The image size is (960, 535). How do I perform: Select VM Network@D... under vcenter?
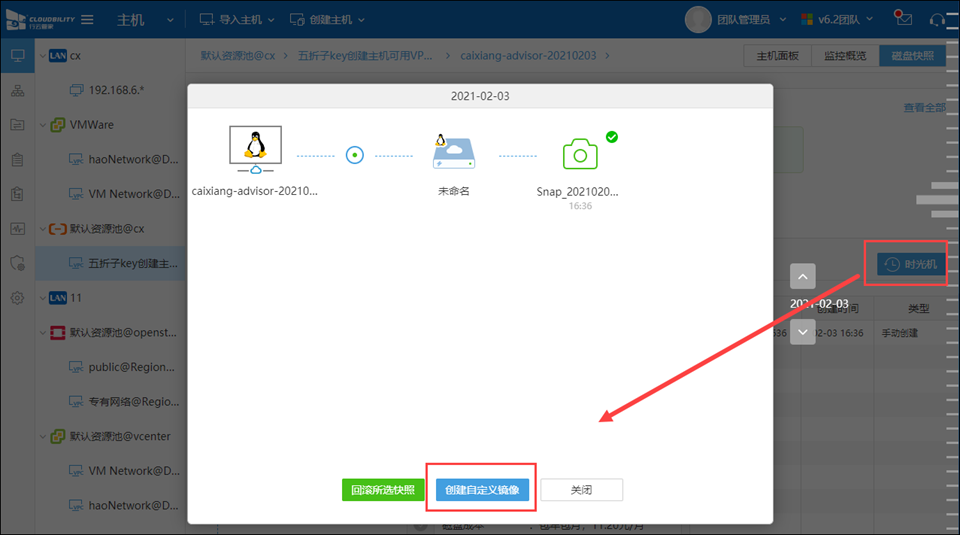[x=124, y=471]
